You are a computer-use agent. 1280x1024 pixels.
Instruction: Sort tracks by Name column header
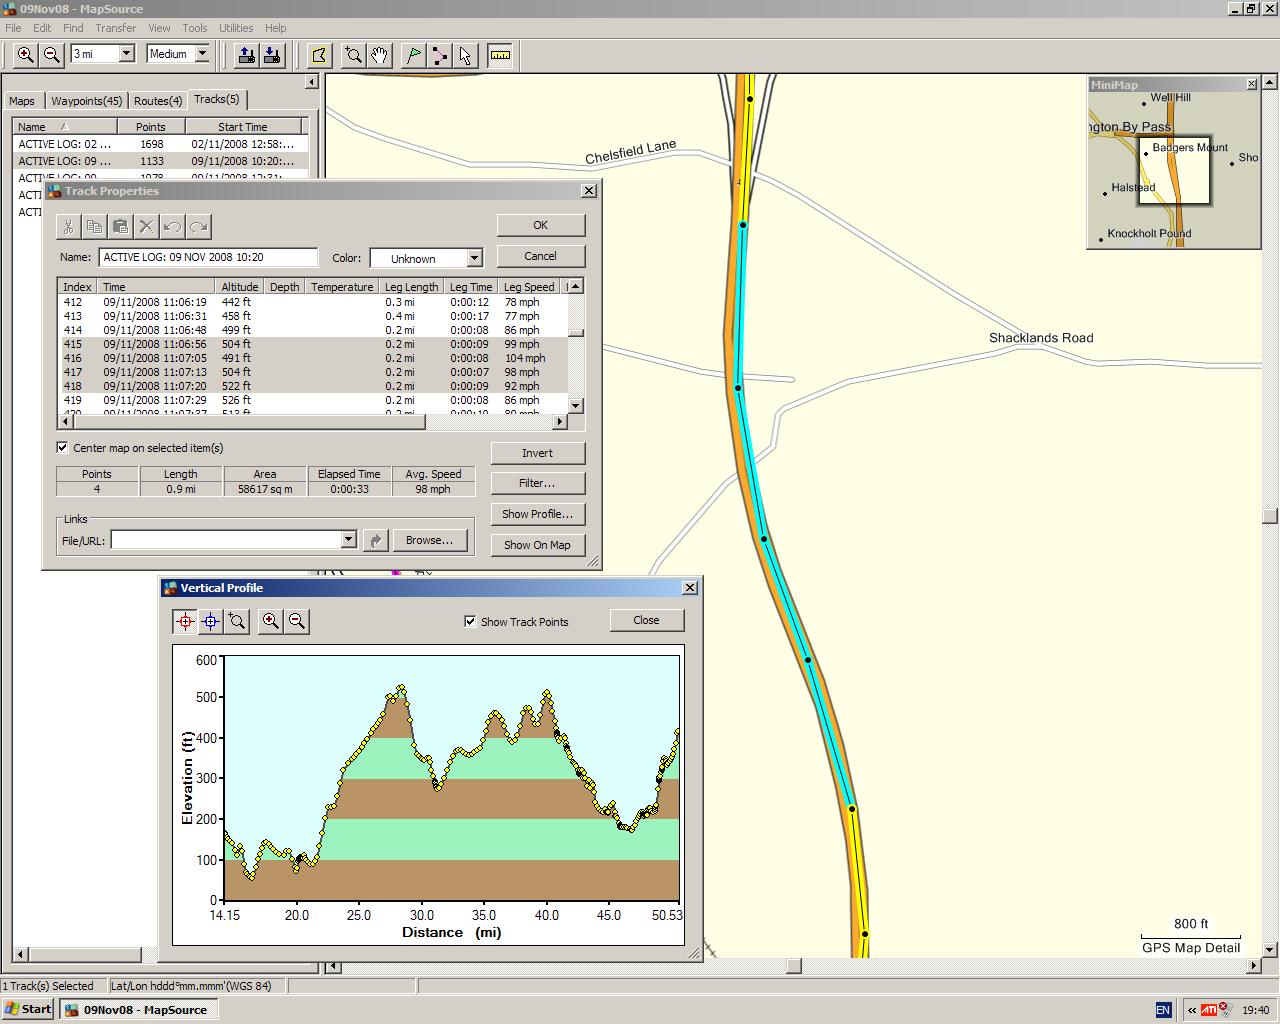65,127
